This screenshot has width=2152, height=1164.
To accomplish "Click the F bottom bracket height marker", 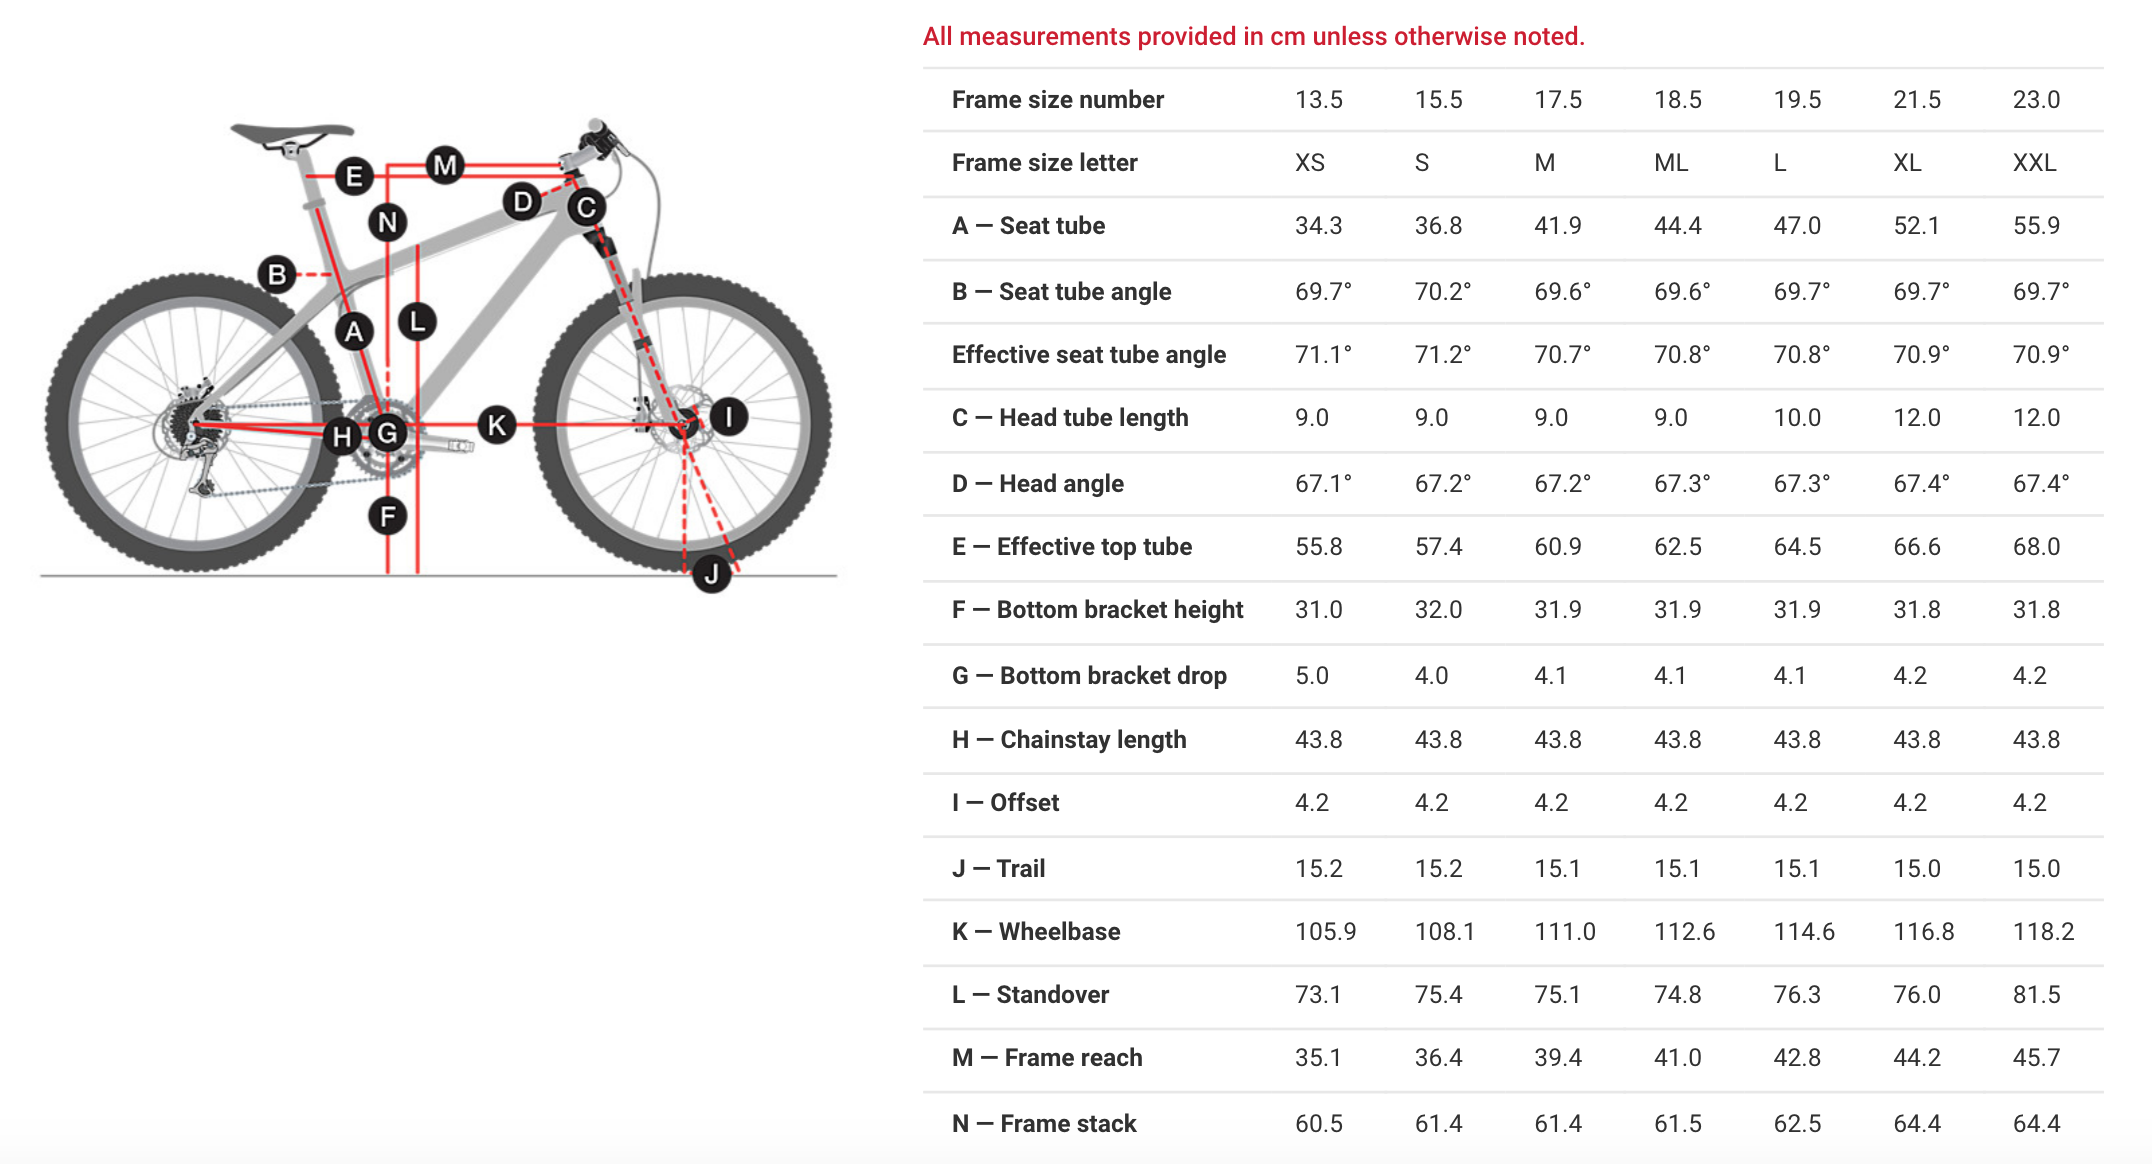I will tap(387, 516).
